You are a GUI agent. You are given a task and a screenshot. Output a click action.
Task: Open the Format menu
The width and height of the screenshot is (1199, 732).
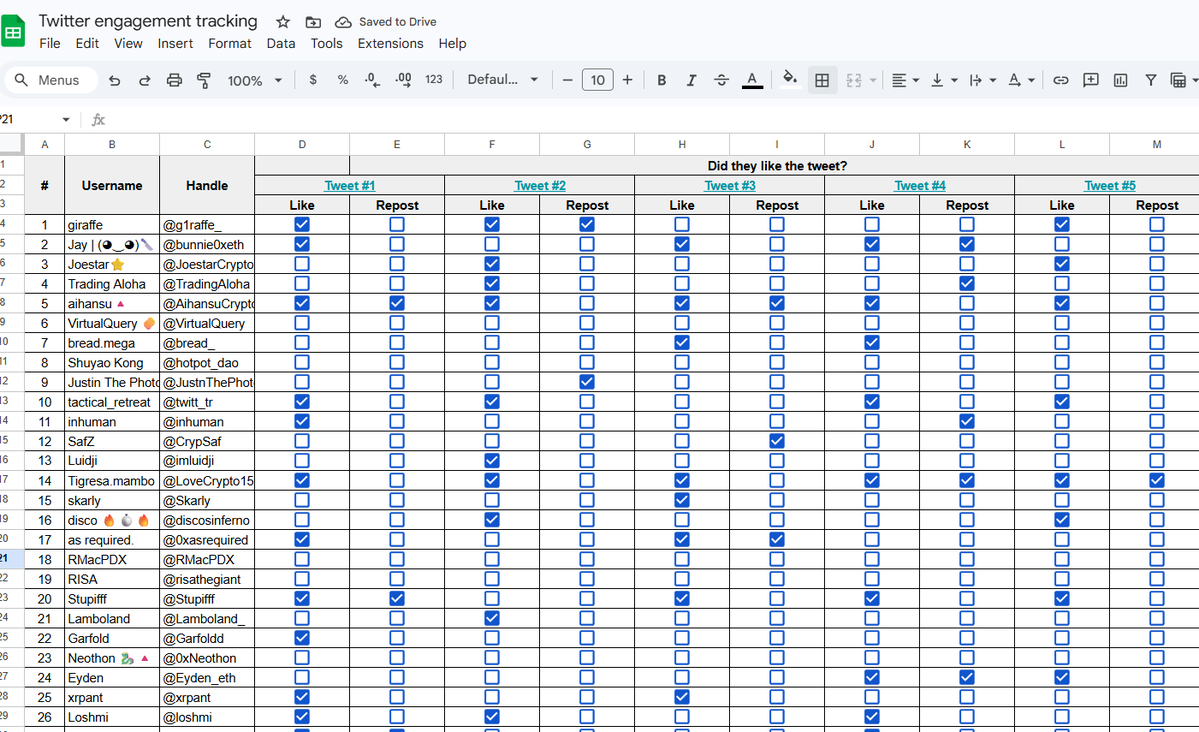(x=229, y=44)
